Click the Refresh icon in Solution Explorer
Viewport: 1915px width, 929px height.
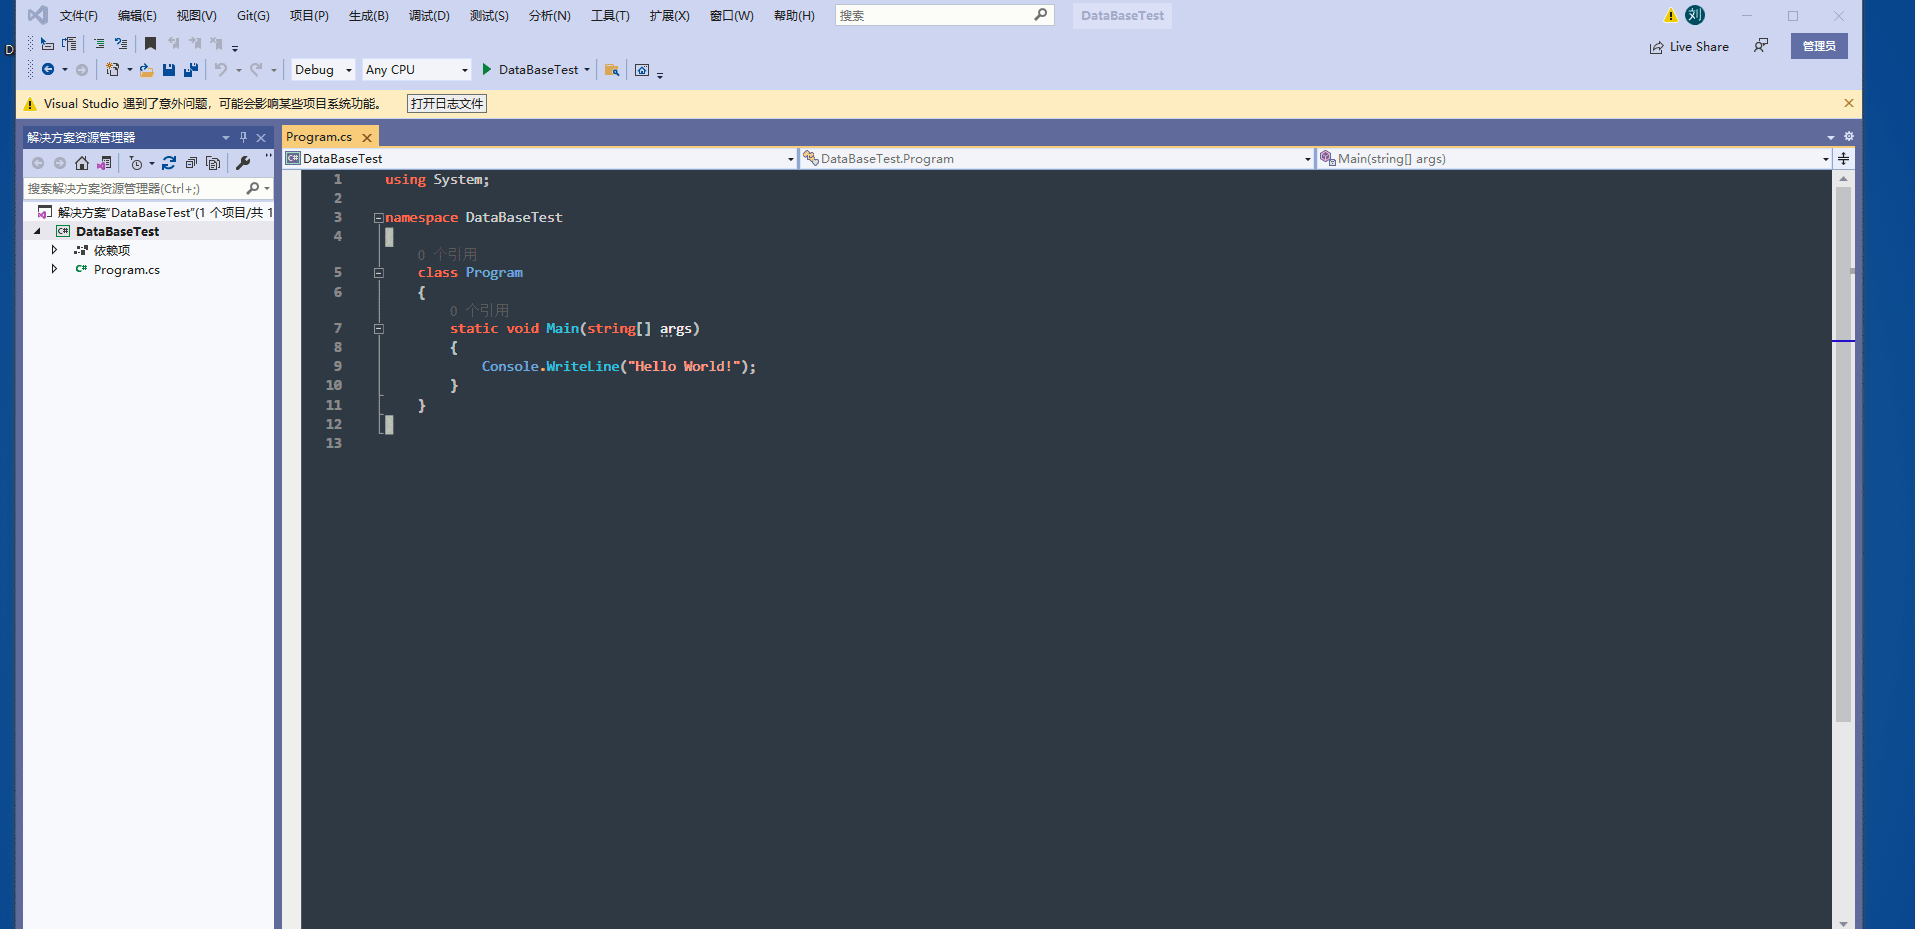point(168,162)
